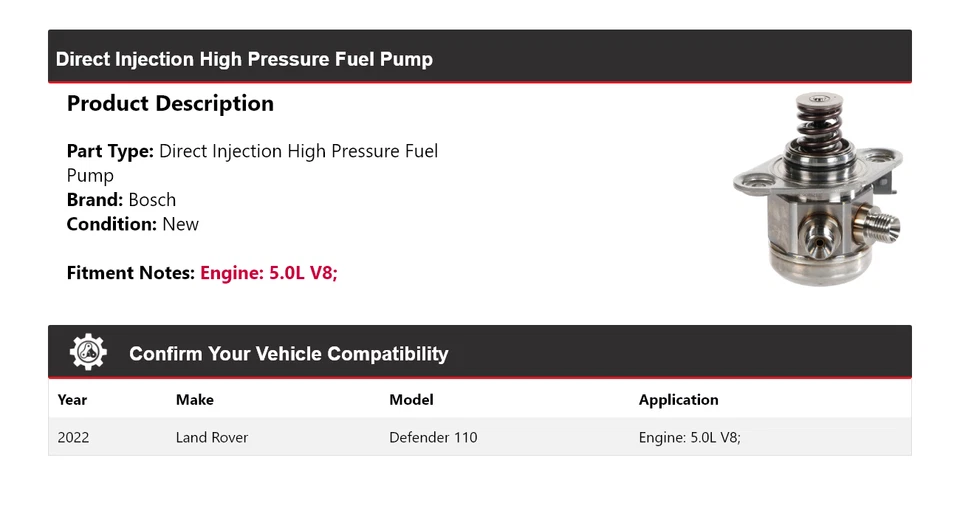Click the Model column header
960x517 pixels.
(x=411, y=400)
